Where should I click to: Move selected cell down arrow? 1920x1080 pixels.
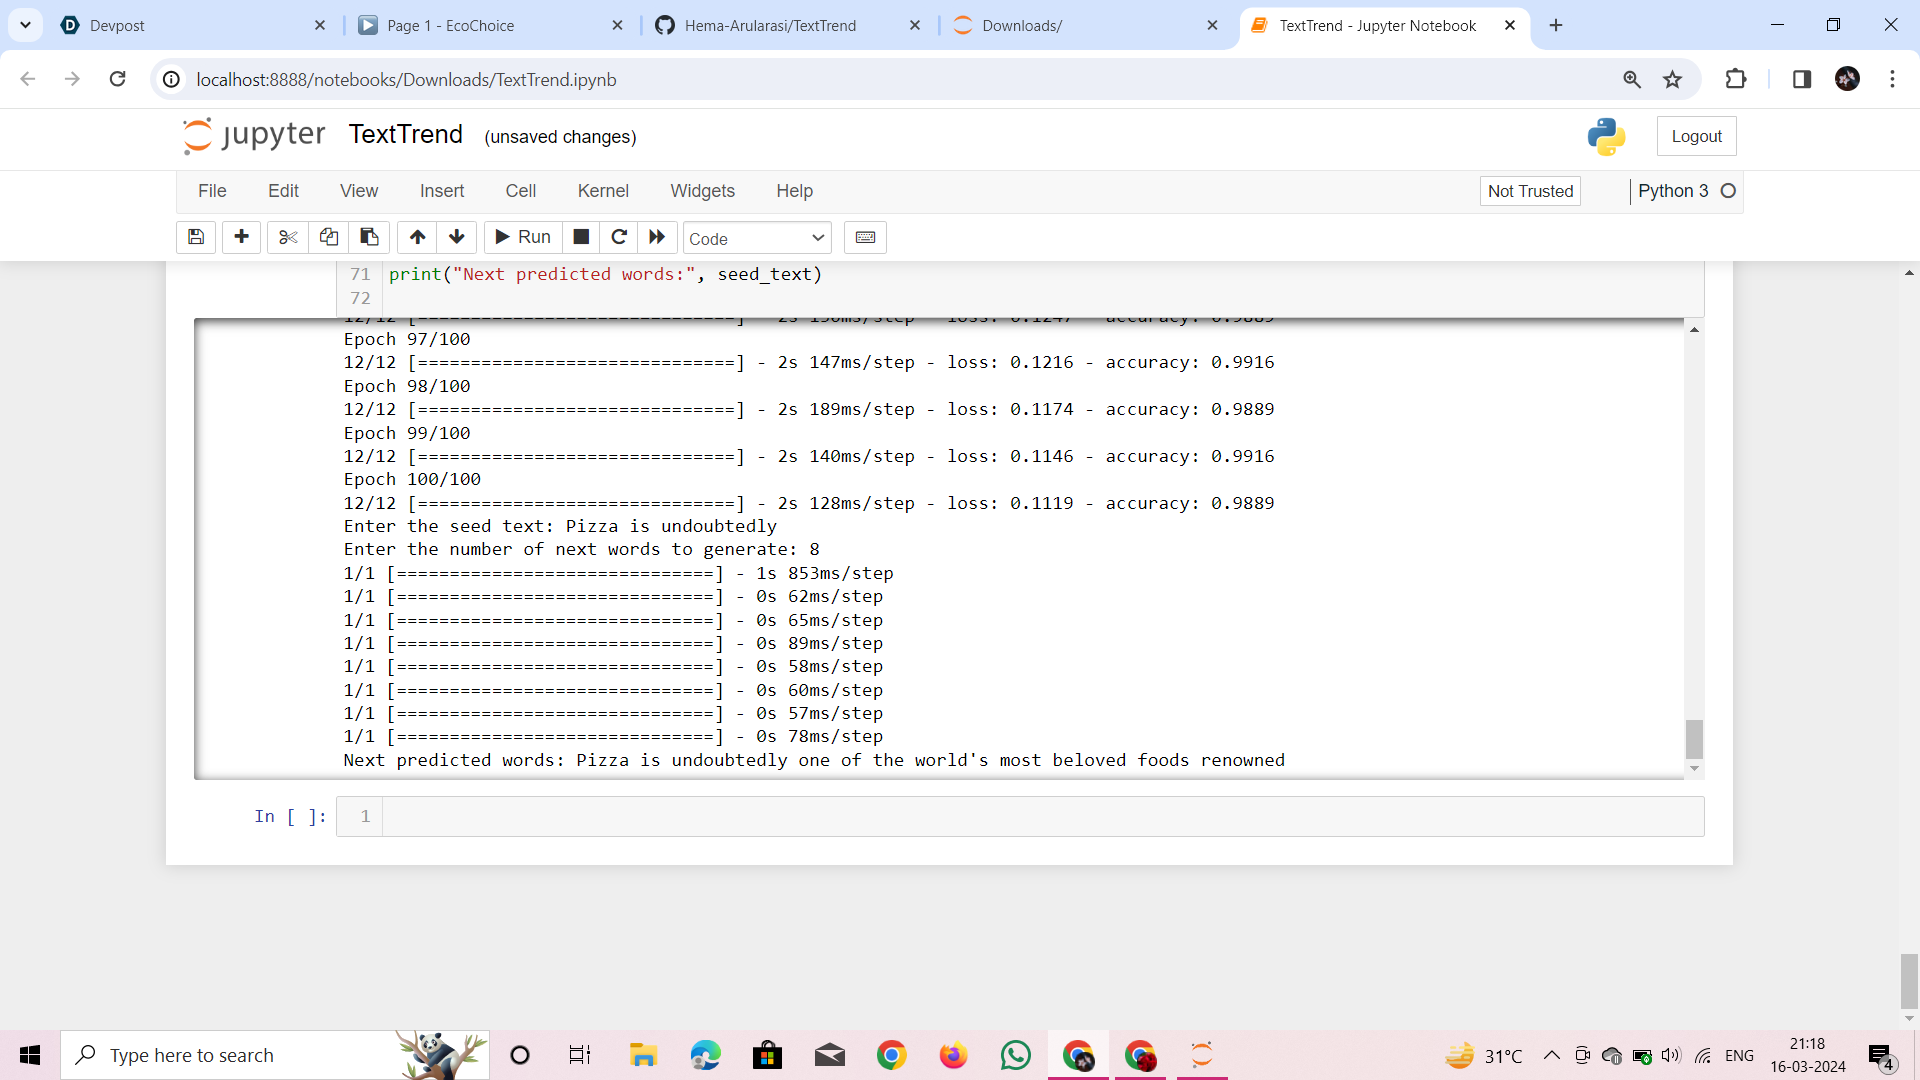(x=457, y=237)
